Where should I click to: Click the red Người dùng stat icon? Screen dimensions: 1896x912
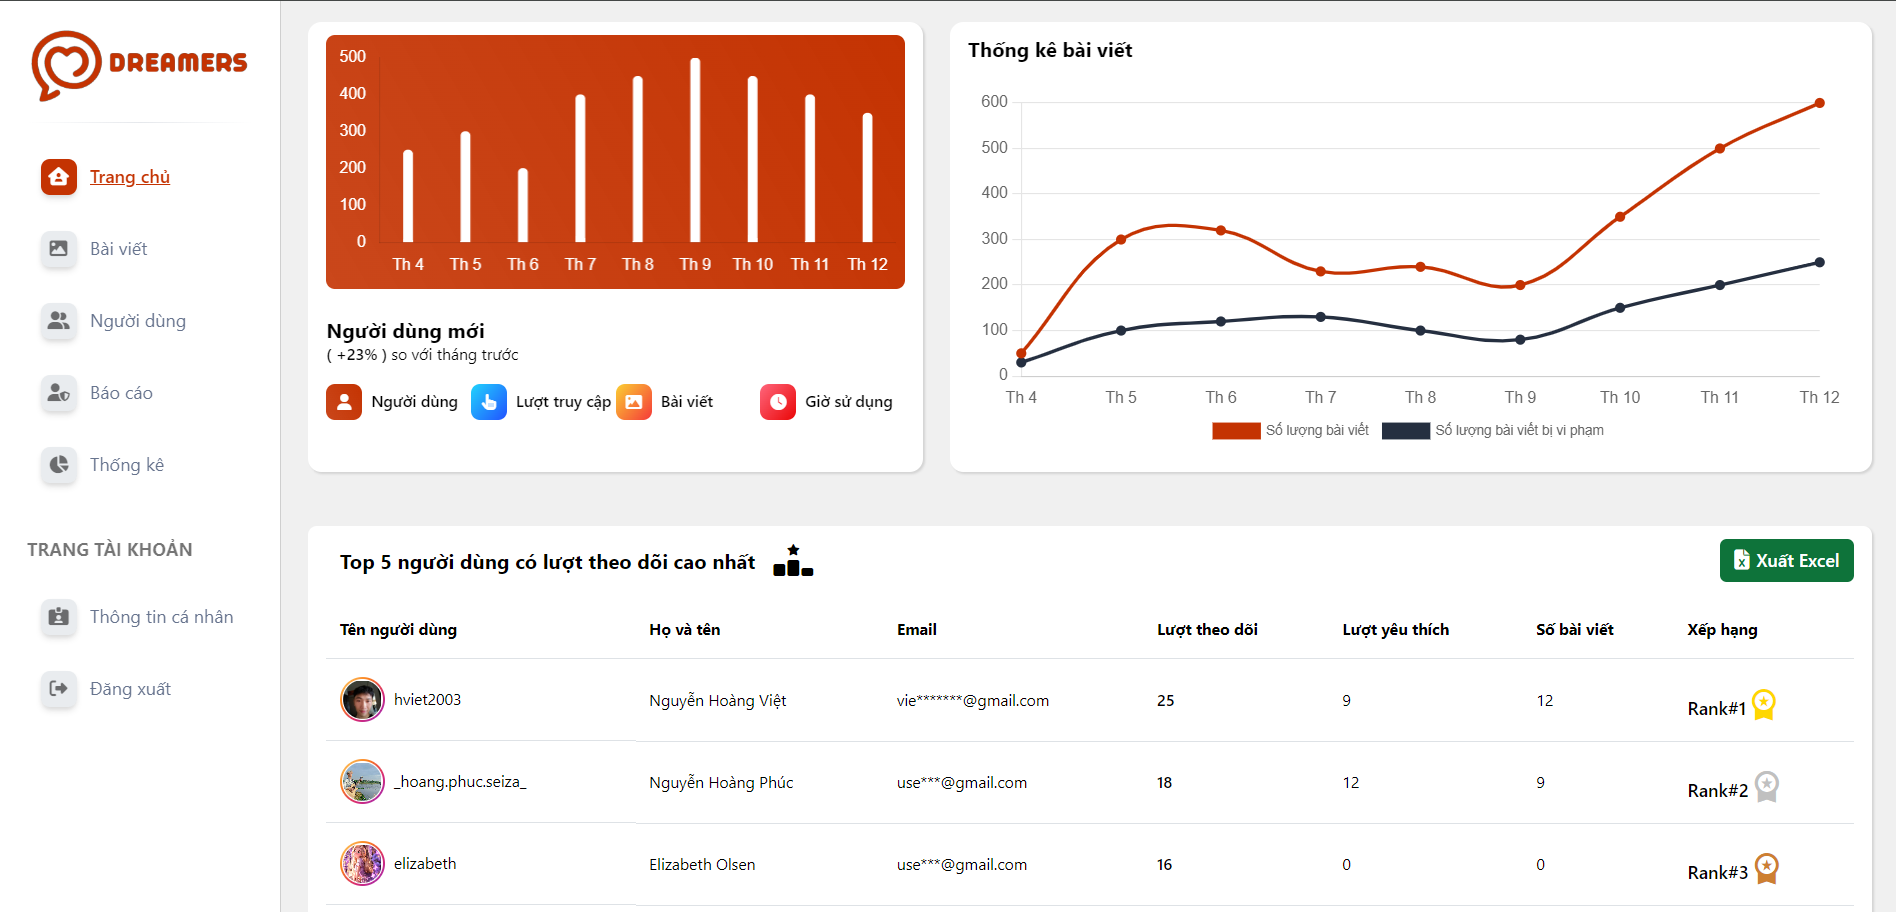pyautogui.click(x=344, y=402)
